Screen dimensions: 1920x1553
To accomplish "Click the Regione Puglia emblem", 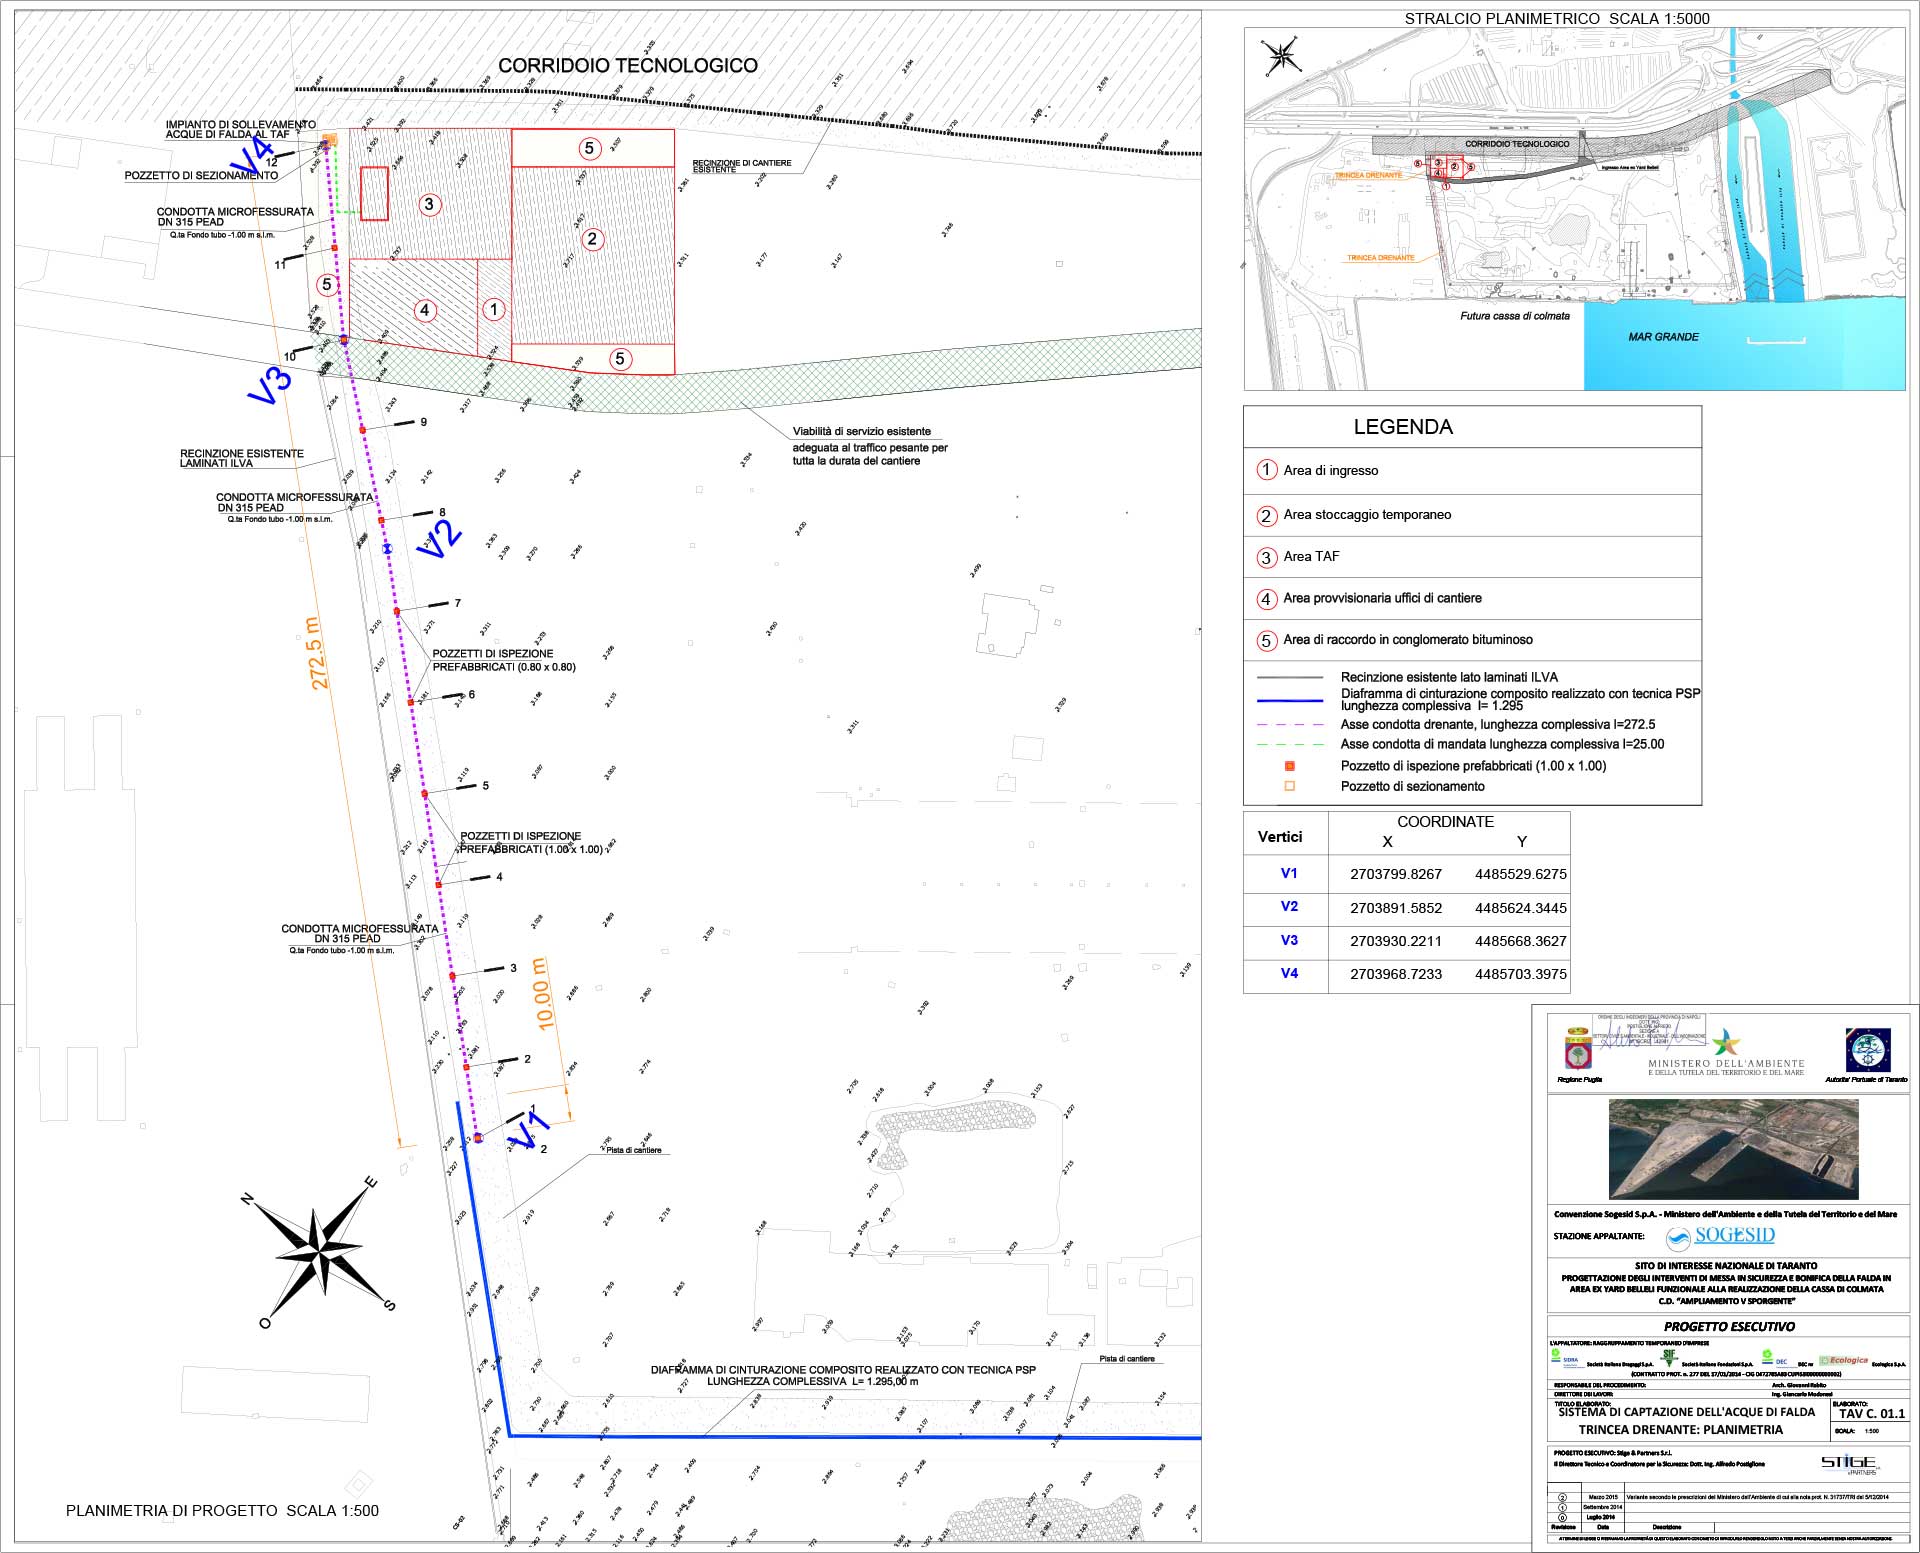I will (x=1579, y=1050).
